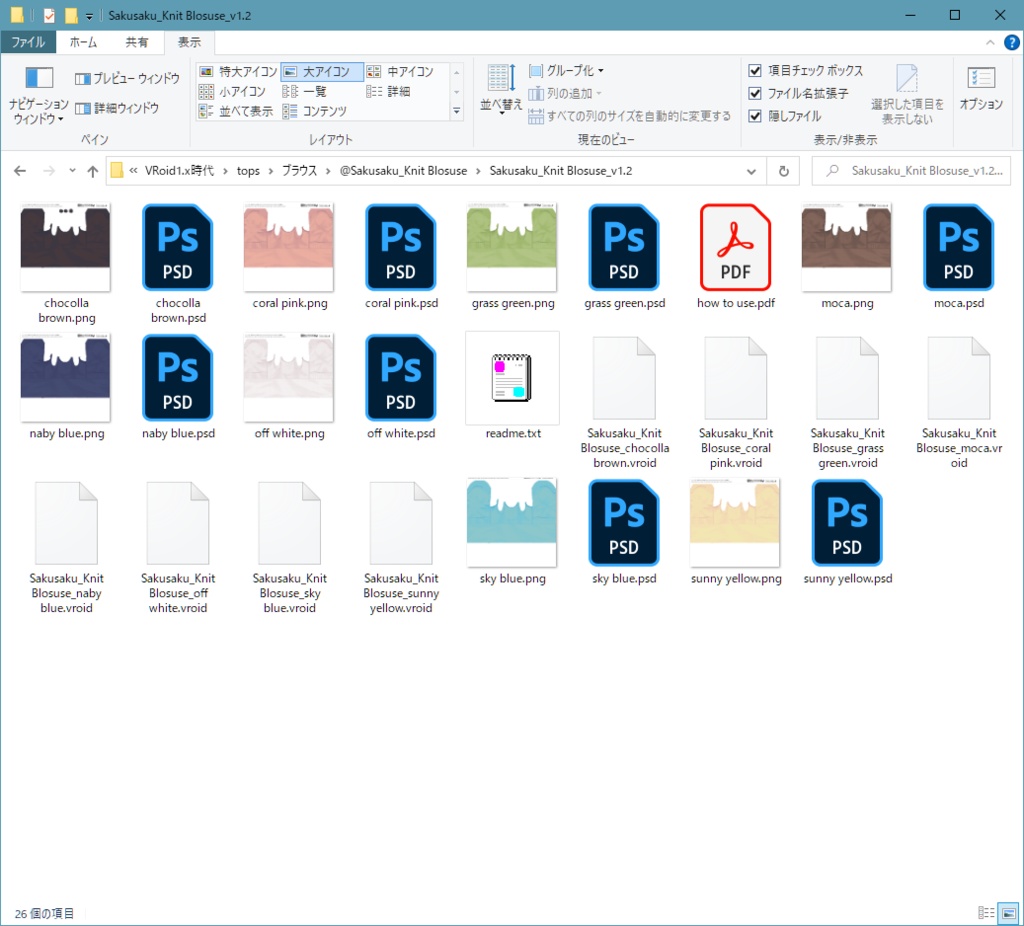Image resolution: width=1024 pixels, height=926 pixels.
Task: Open the sort by (並べ替え) menu
Action: point(501,90)
